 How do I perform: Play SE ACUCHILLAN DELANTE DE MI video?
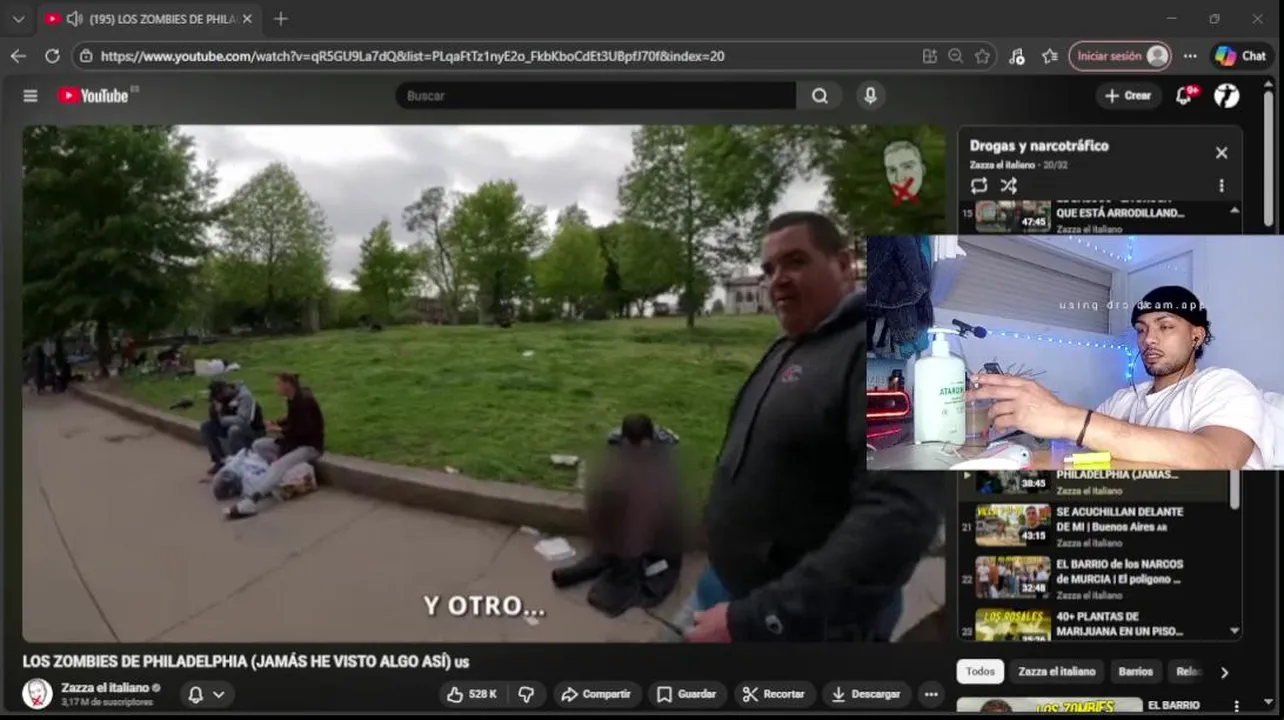(1094, 525)
